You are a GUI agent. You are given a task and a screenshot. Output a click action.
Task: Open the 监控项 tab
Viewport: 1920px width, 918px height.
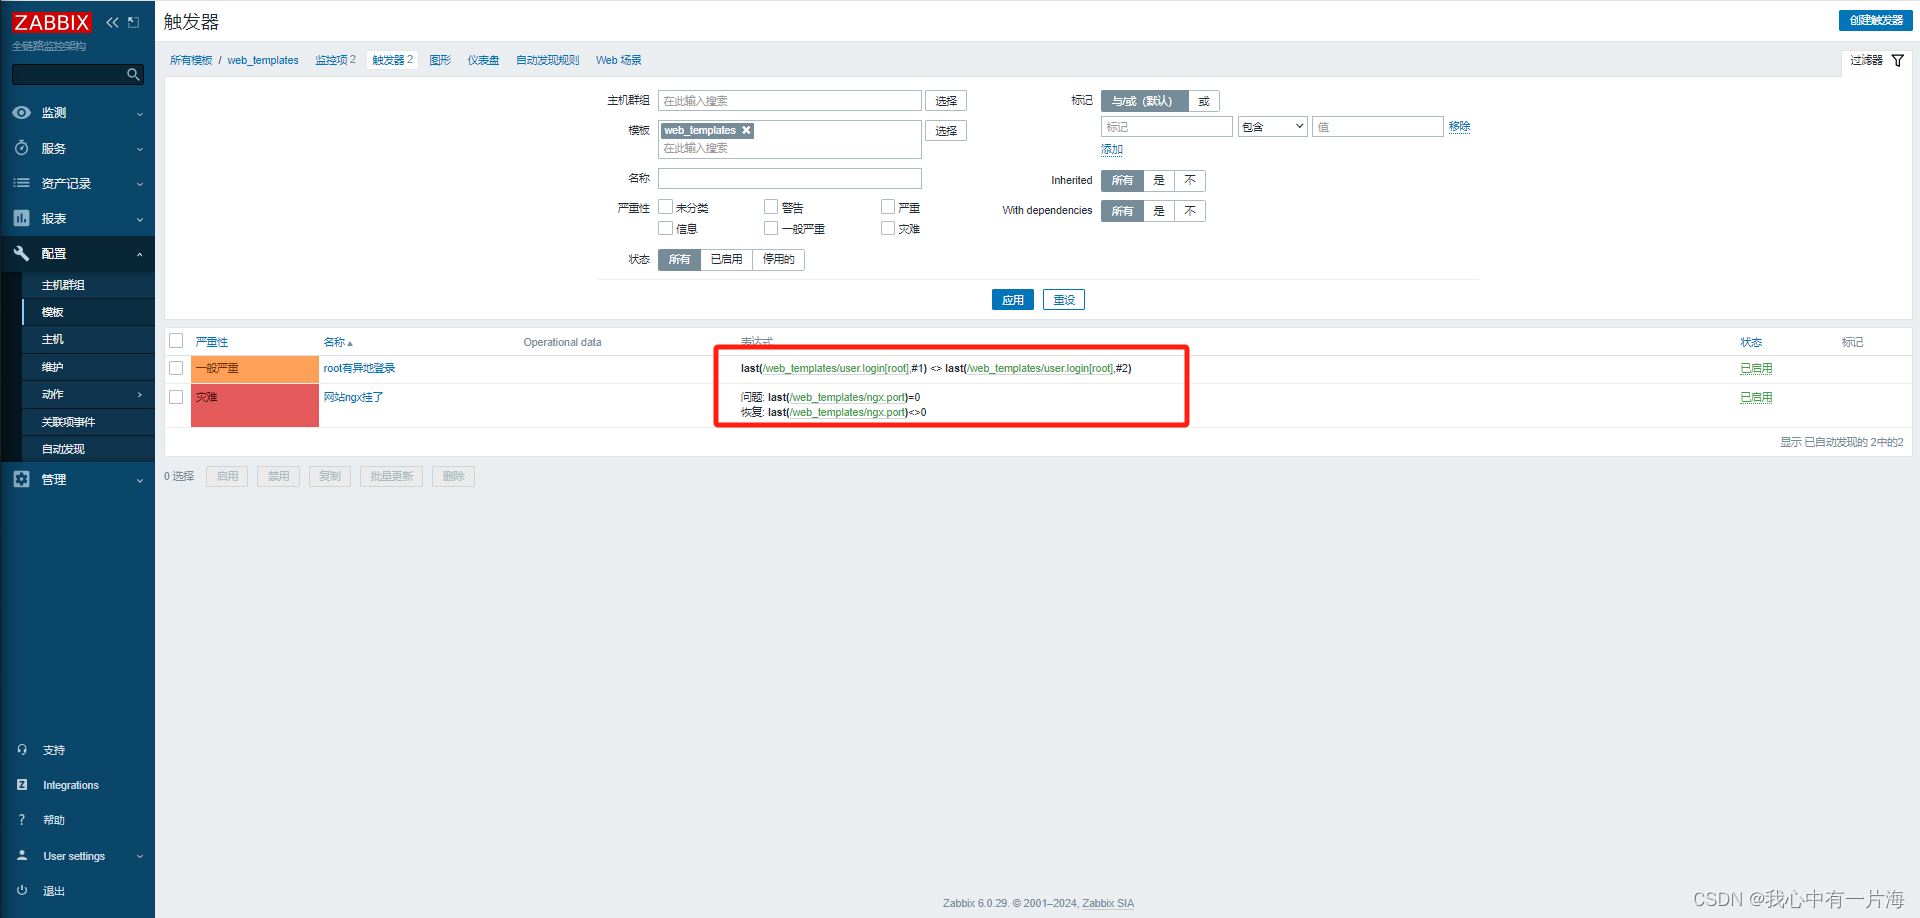tap(335, 60)
